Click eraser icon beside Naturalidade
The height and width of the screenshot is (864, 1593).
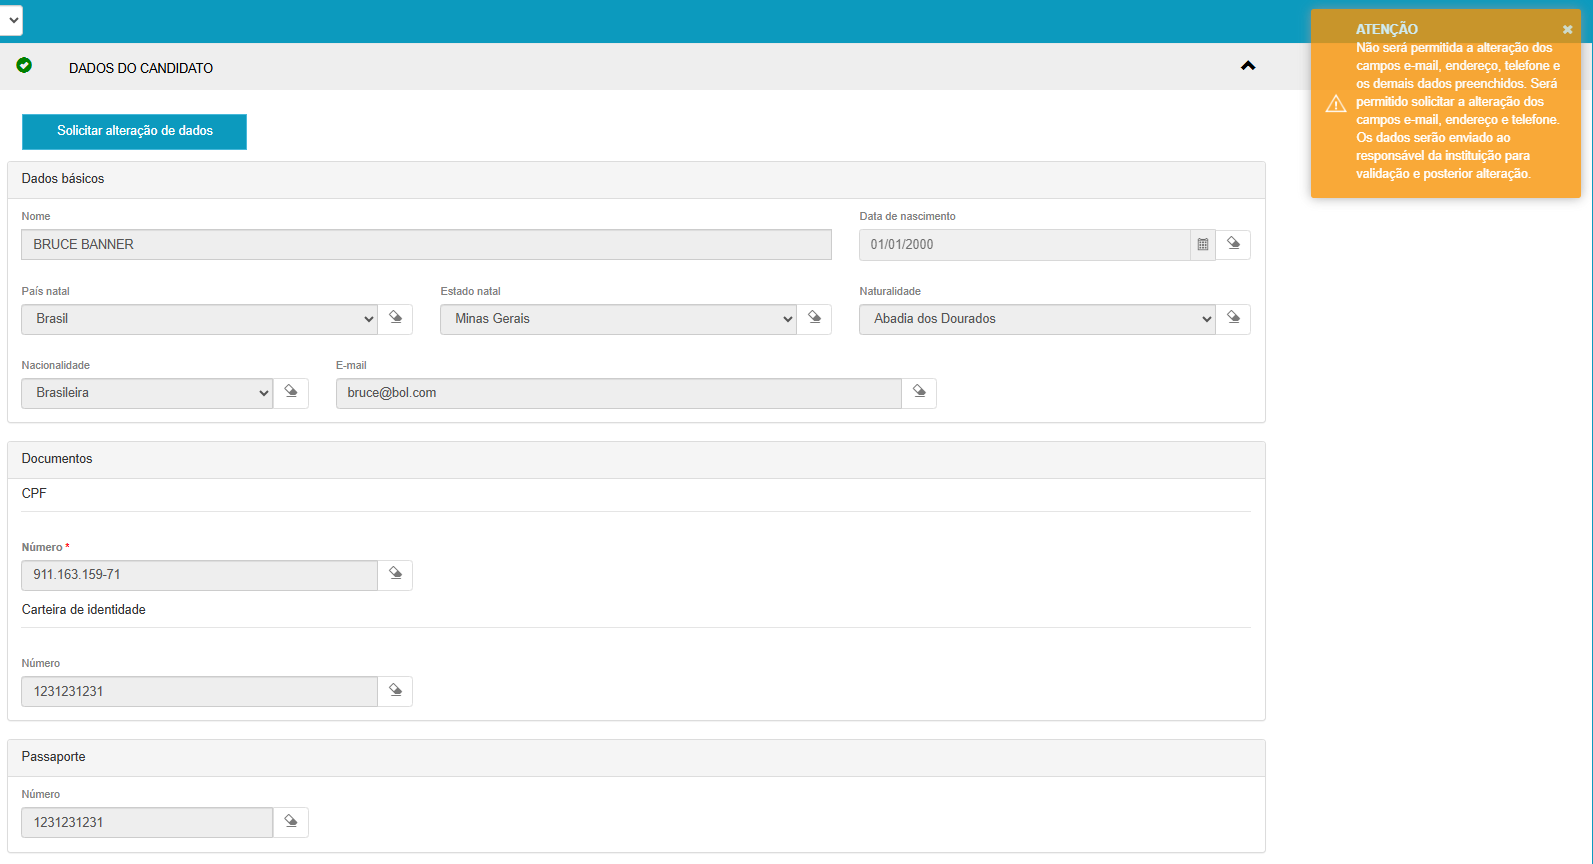[1233, 318]
